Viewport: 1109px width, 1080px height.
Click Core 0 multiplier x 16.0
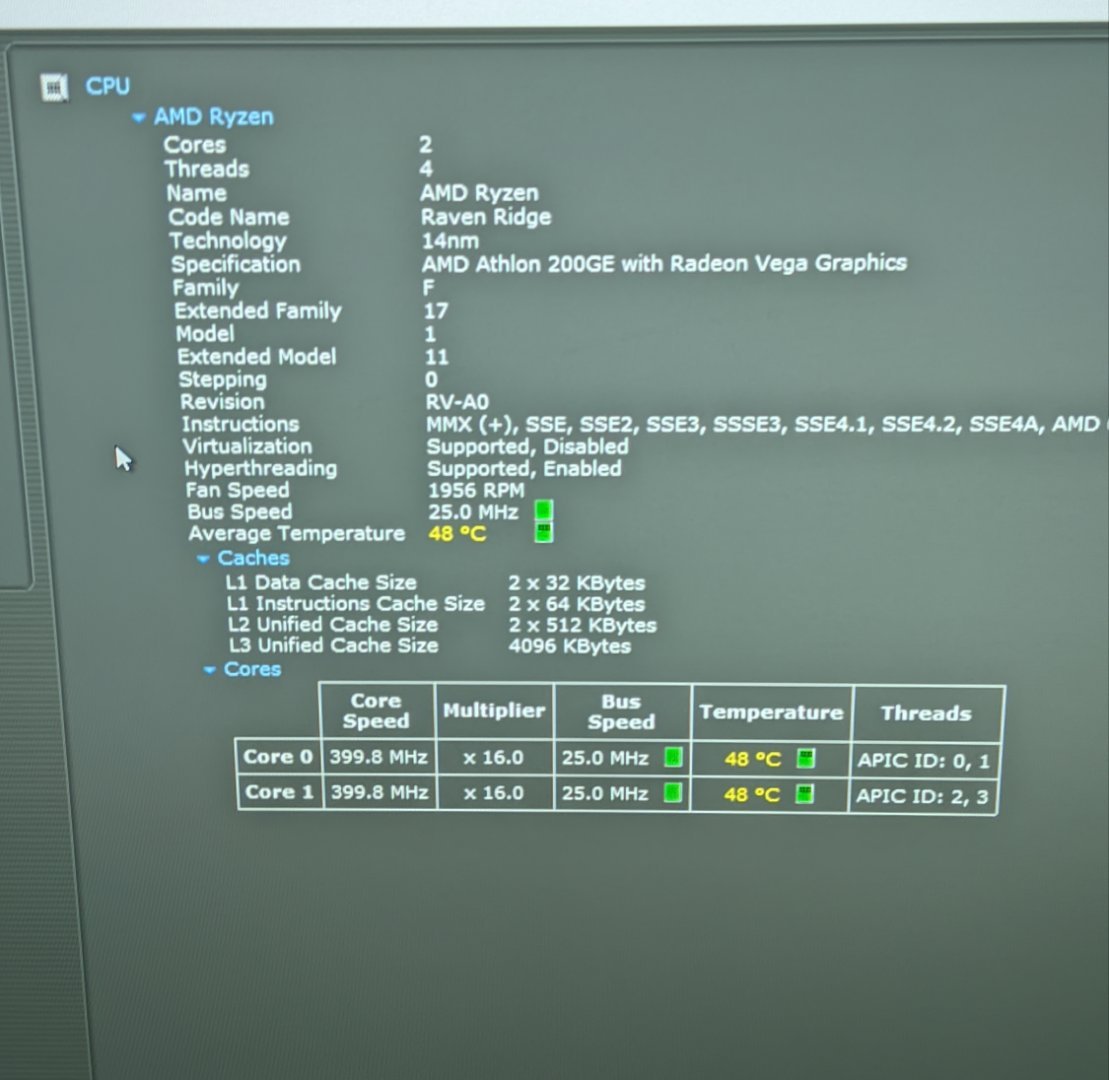click(493, 758)
